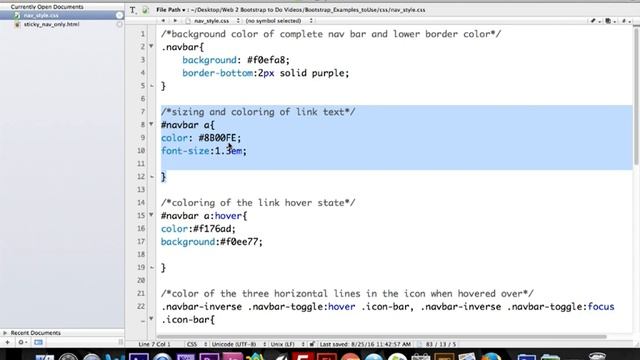Click the word focus on line 22
The height and width of the screenshot is (360, 640).
[600, 307]
